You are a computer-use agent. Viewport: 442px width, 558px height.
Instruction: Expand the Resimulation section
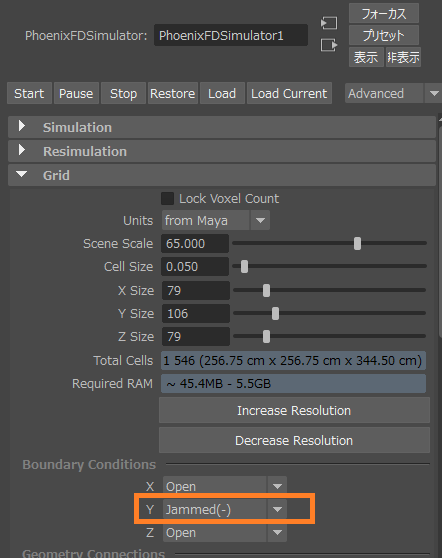pos(22,150)
